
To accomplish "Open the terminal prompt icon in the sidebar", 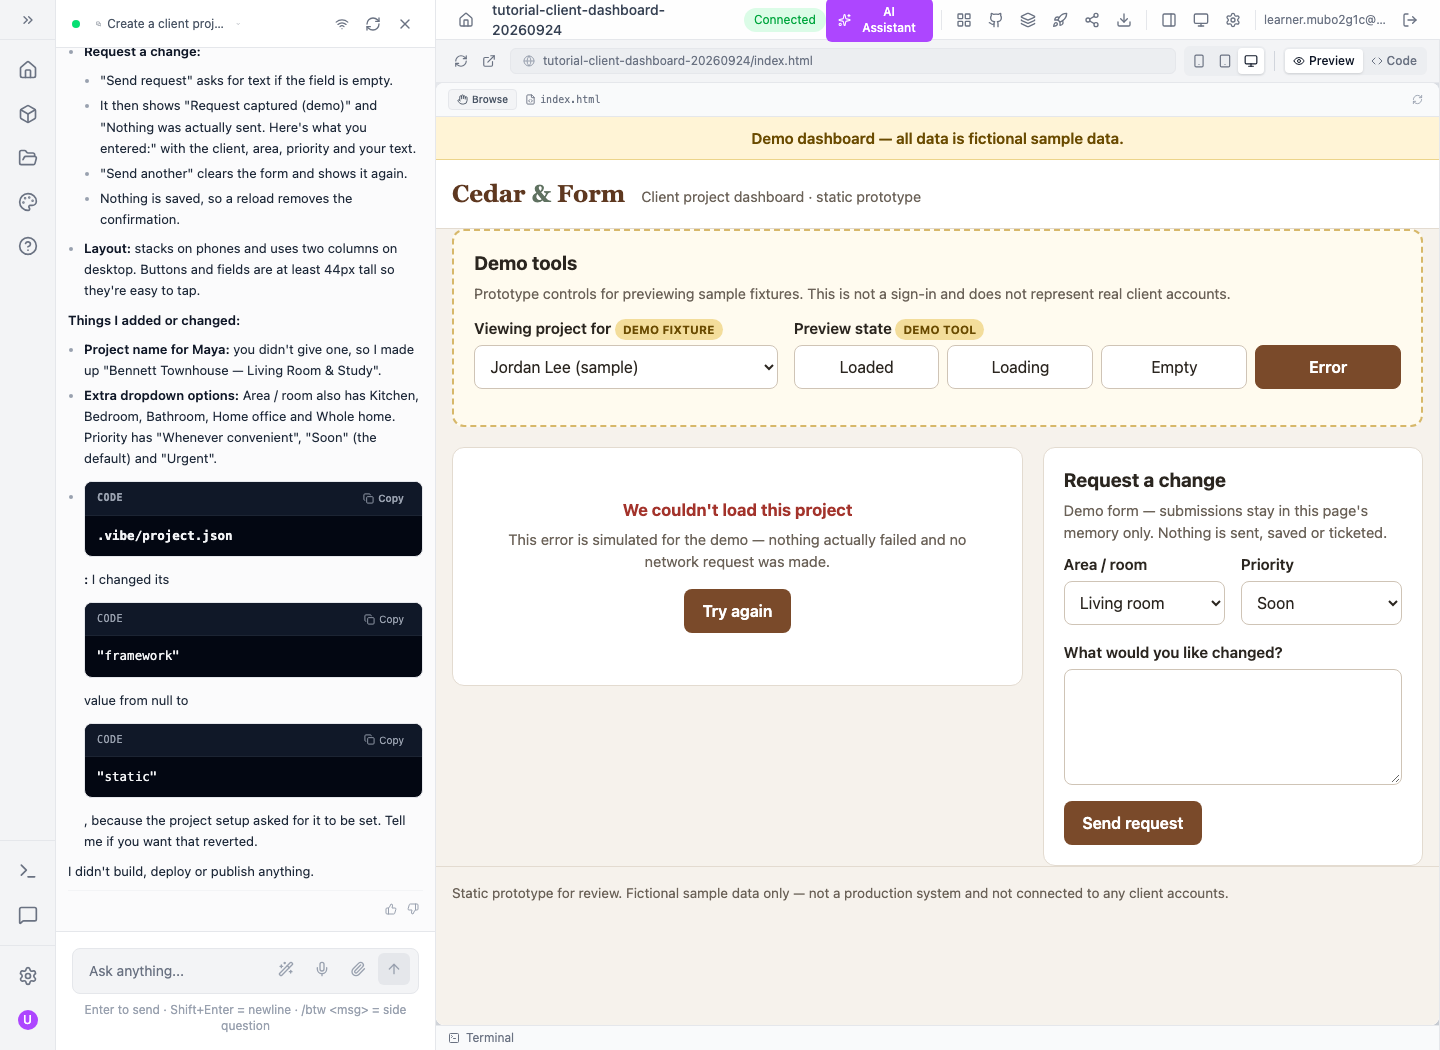I will [x=28, y=871].
